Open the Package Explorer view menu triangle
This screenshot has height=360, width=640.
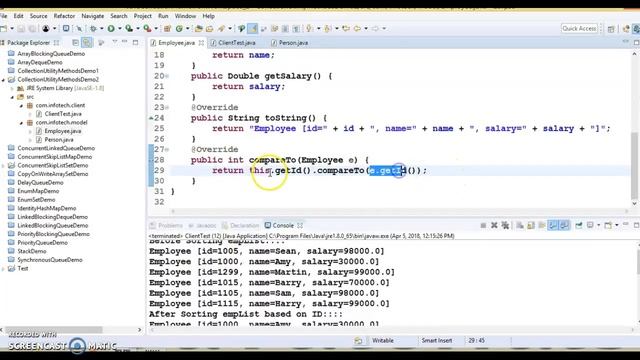(115, 42)
